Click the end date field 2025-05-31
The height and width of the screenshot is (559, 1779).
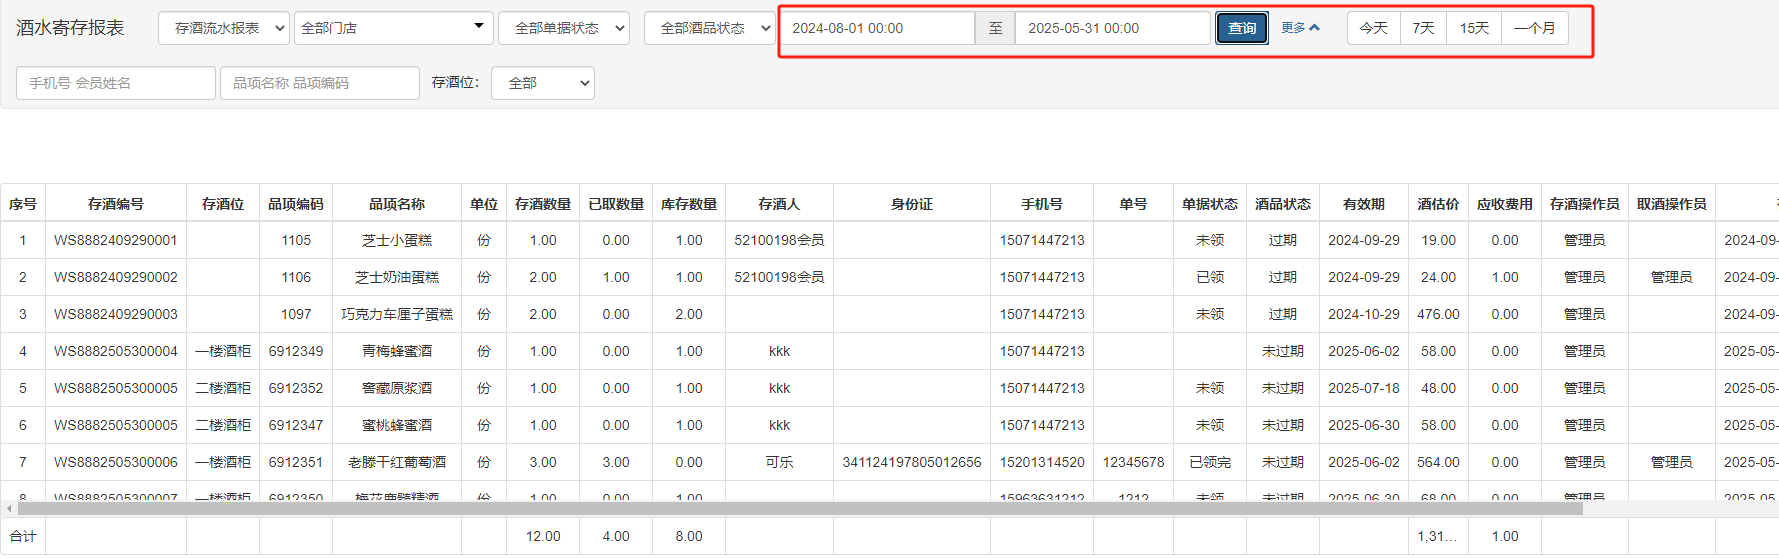click(x=1111, y=28)
